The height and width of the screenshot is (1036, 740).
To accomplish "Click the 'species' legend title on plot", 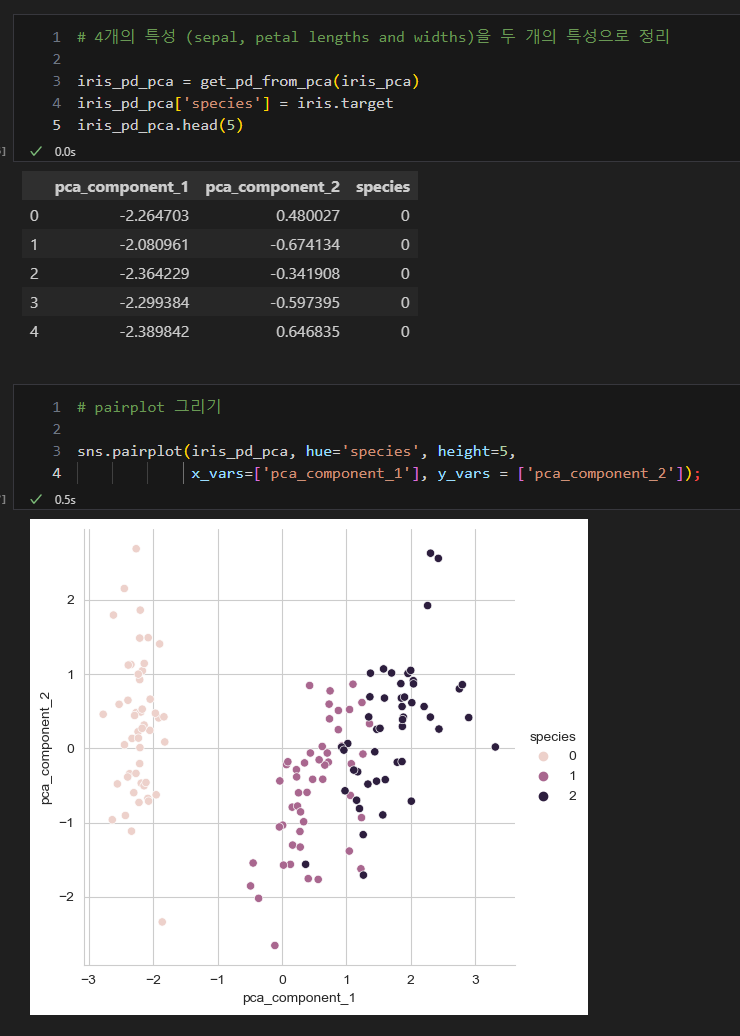I will tap(553, 736).
